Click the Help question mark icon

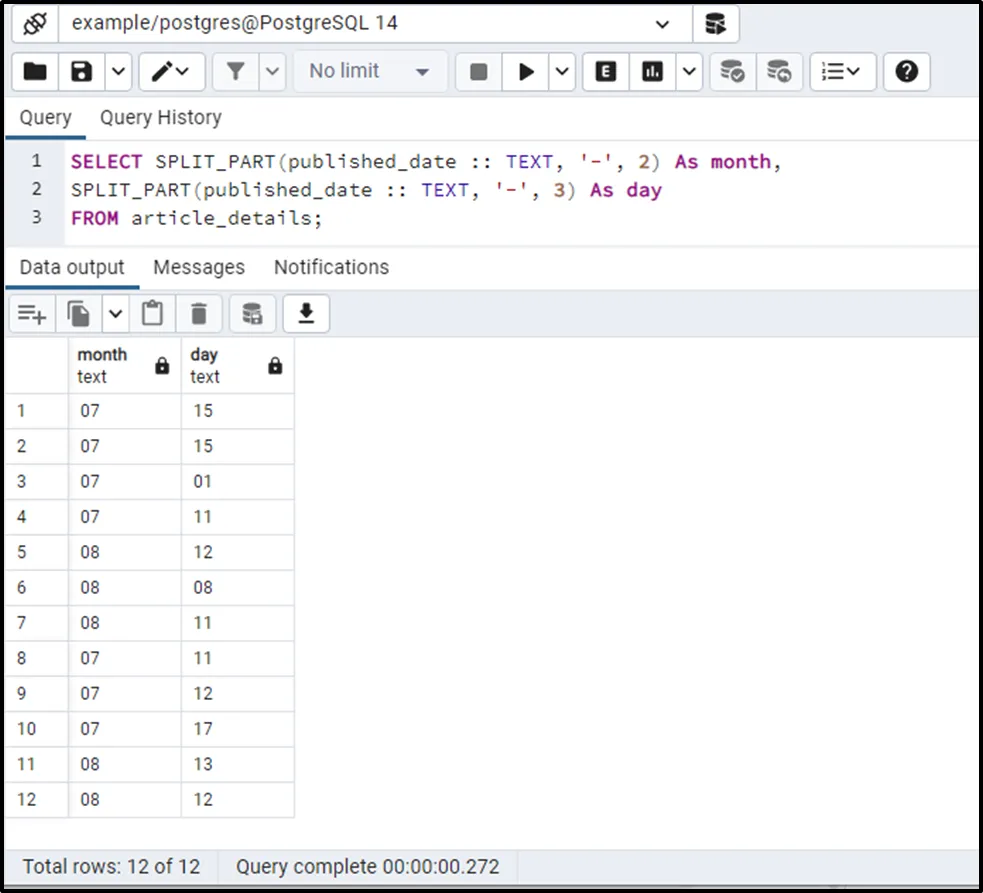tap(906, 72)
